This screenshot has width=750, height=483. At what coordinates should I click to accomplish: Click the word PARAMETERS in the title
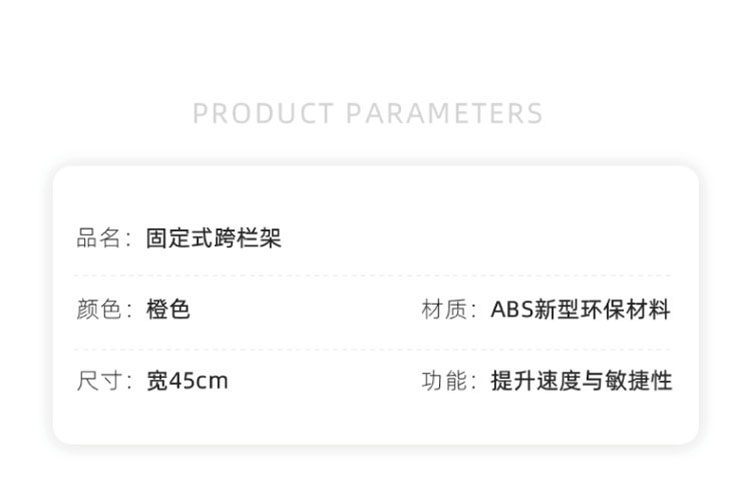tap(444, 113)
